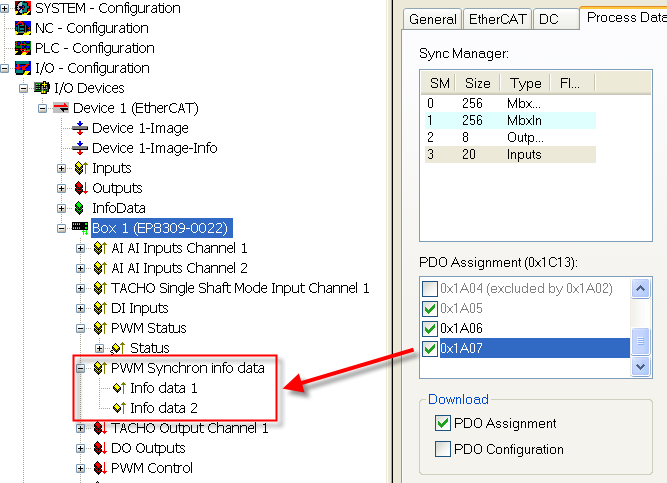The image size is (667, 483).
Task: Collapse the Box 1 (EP8309-0022) node
Action: 61,228
